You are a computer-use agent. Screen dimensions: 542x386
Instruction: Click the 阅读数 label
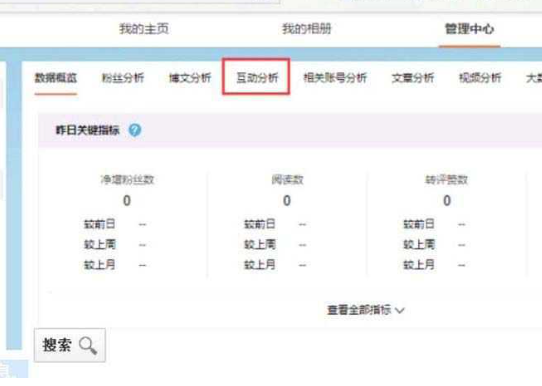coord(287,180)
